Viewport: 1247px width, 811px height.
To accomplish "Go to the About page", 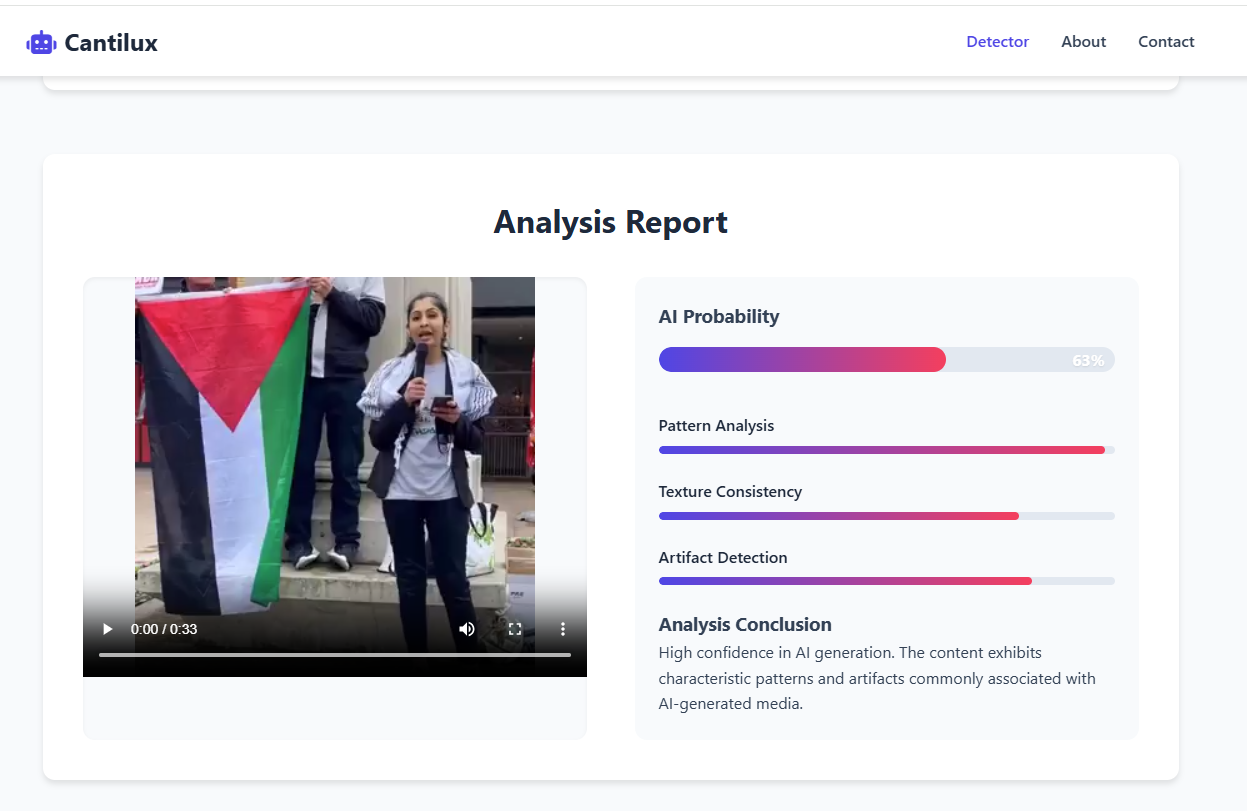I will pos(1083,42).
